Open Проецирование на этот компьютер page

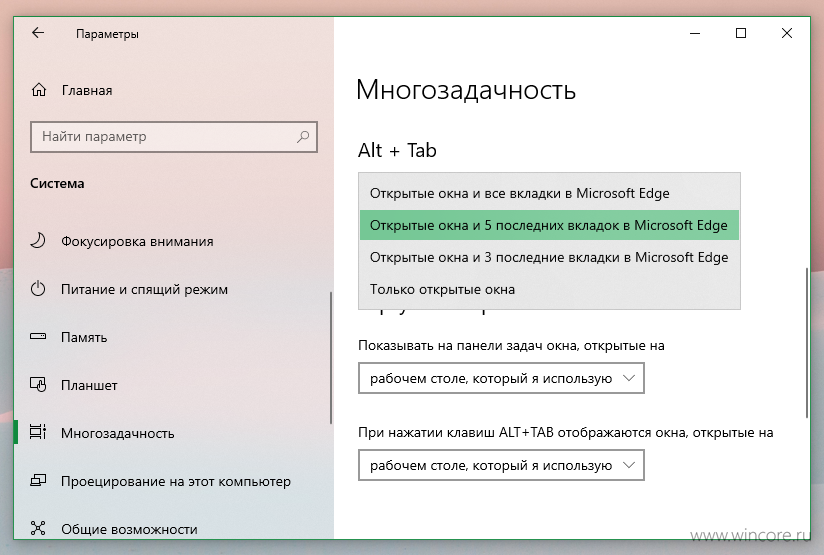(x=174, y=481)
